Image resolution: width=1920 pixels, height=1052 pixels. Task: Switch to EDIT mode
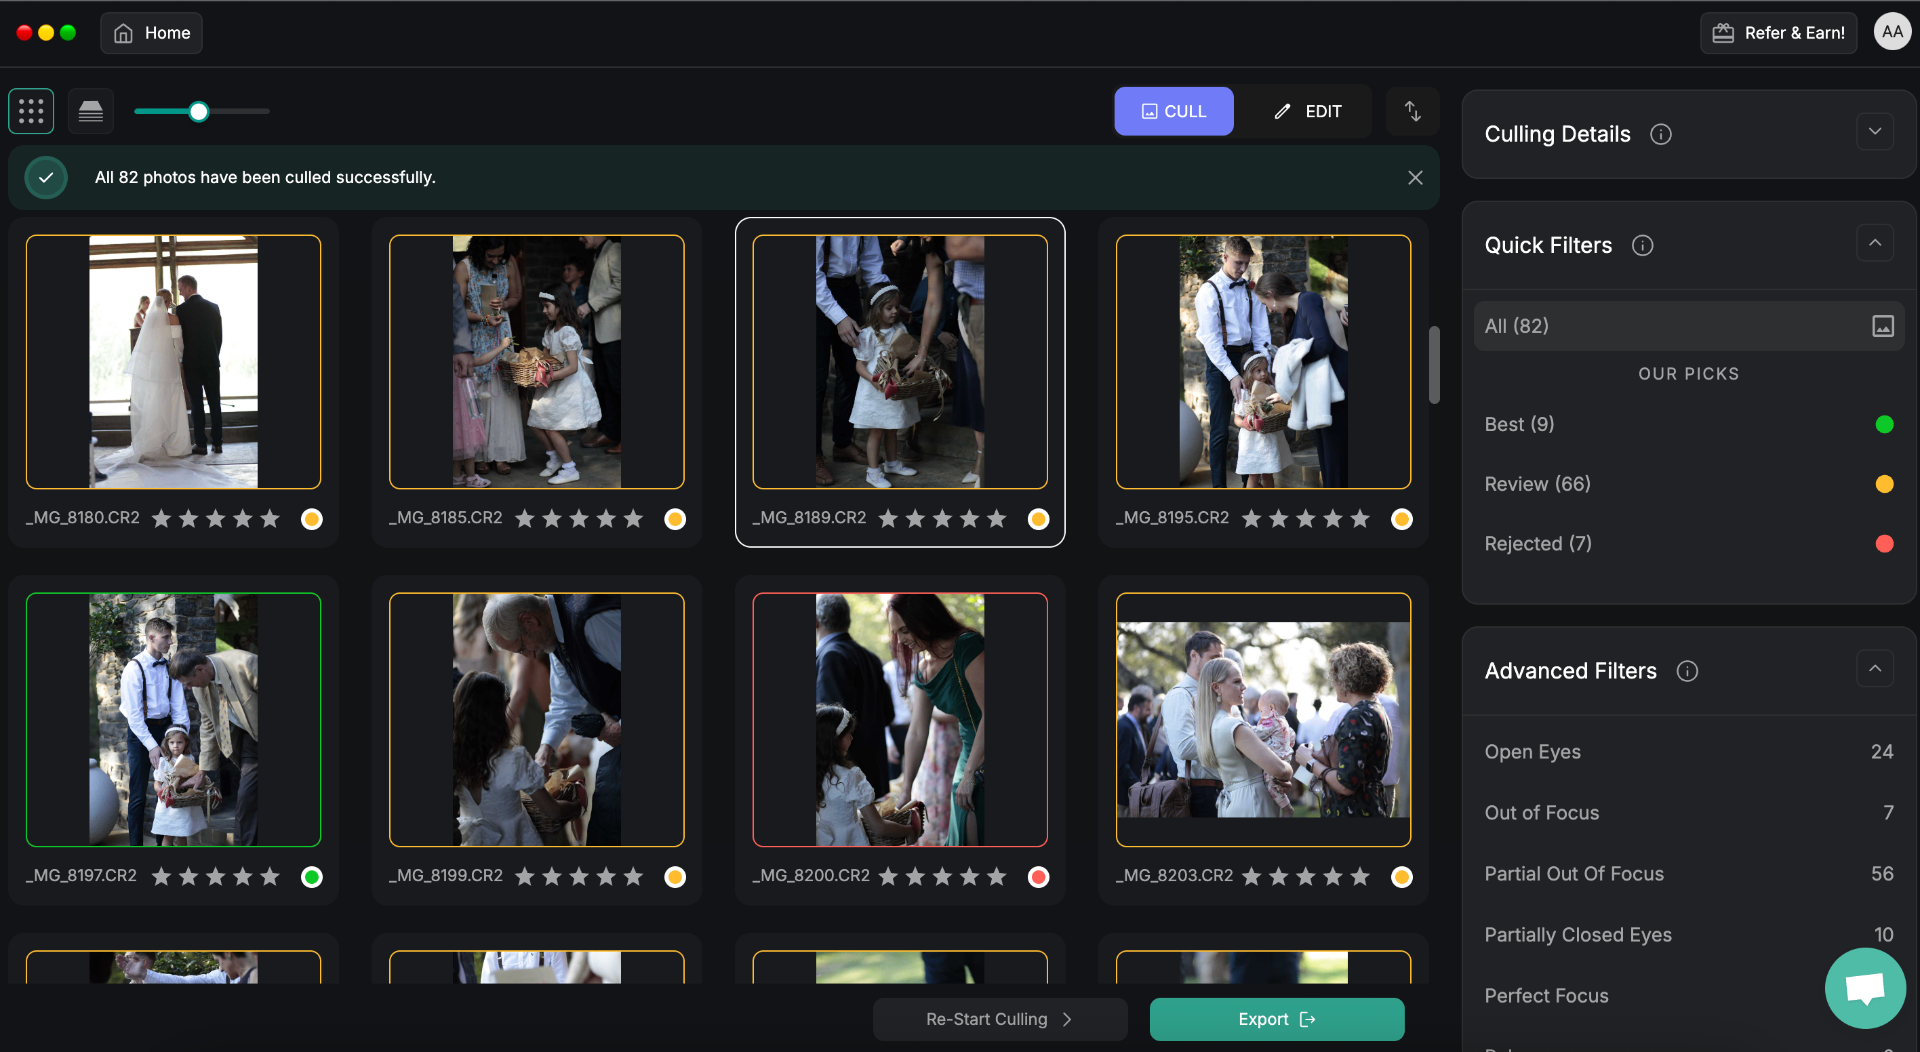pyautogui.click(x=1308, y=111)
